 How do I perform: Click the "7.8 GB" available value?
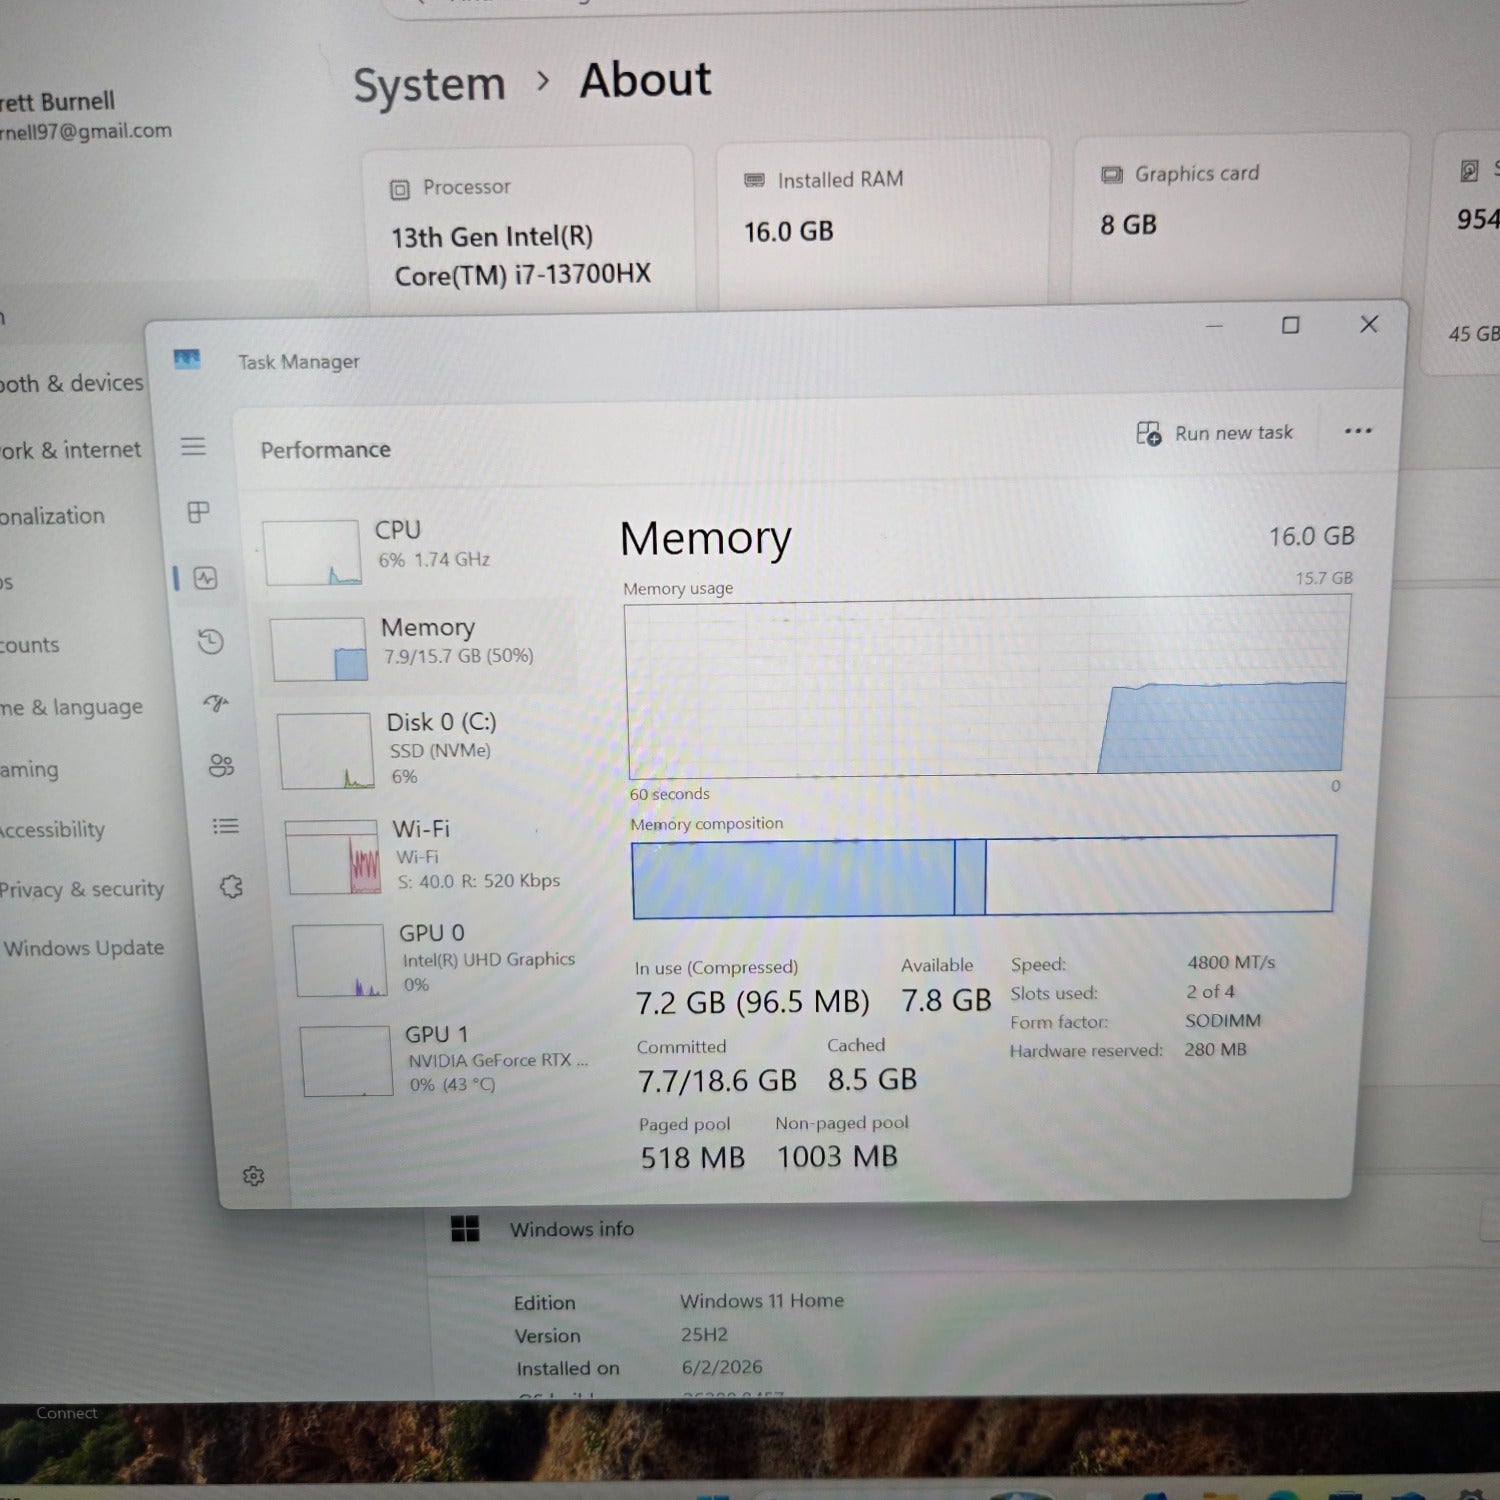click(x=946, y=1000)
